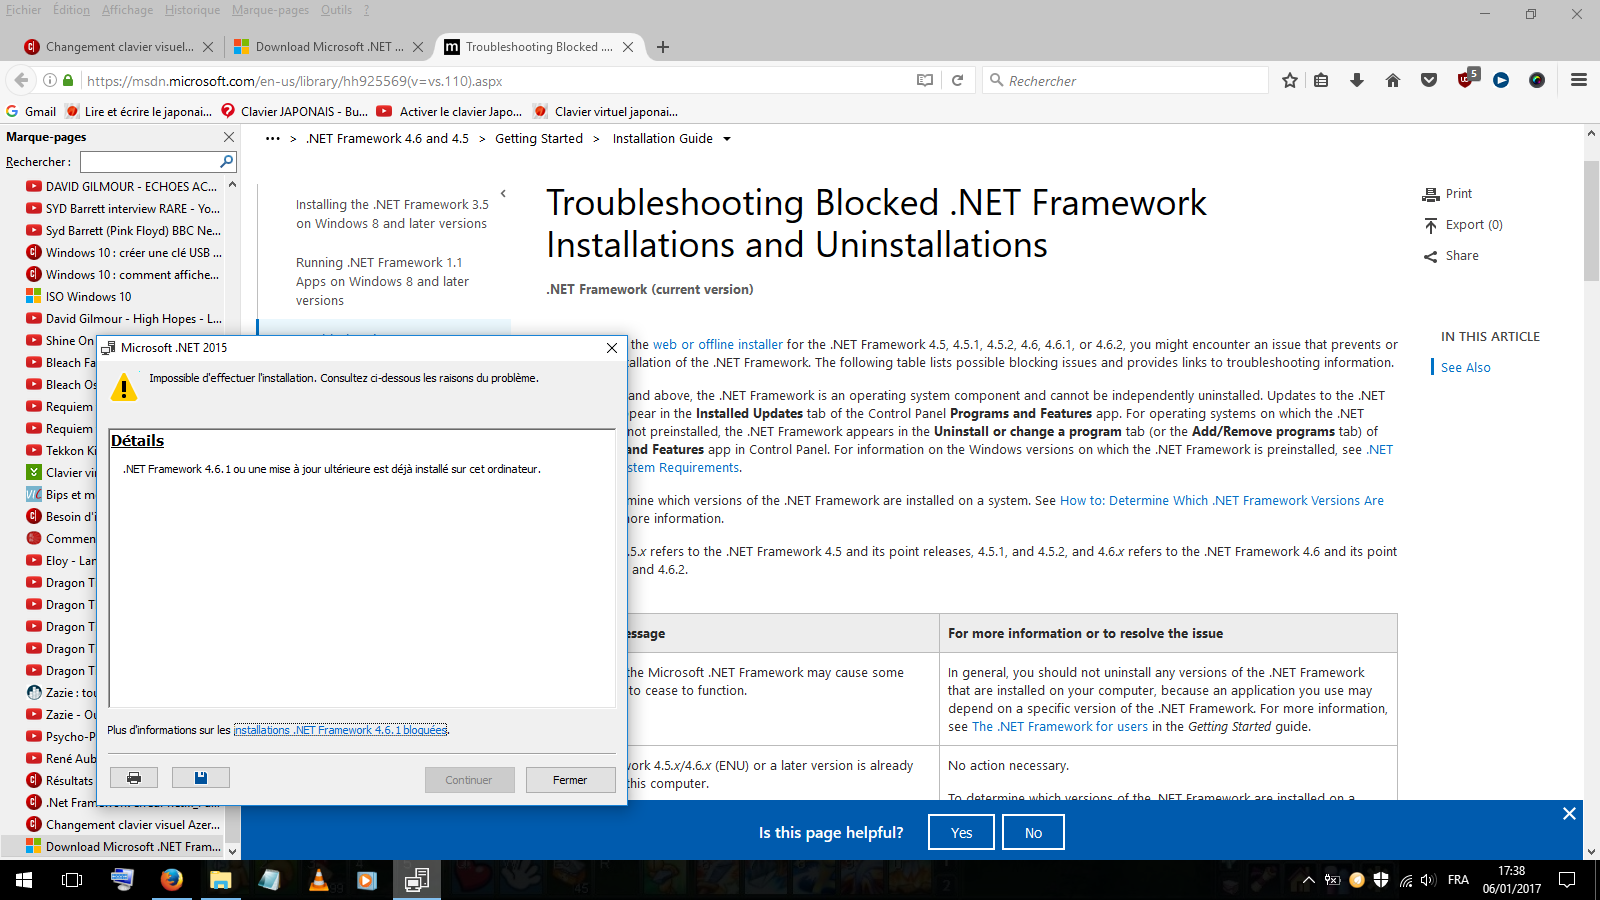The height and width of the screenshot is (900, 1600).
Task: Click save floppy icon in .NET dialog
Action: click(x=201, y=778)
